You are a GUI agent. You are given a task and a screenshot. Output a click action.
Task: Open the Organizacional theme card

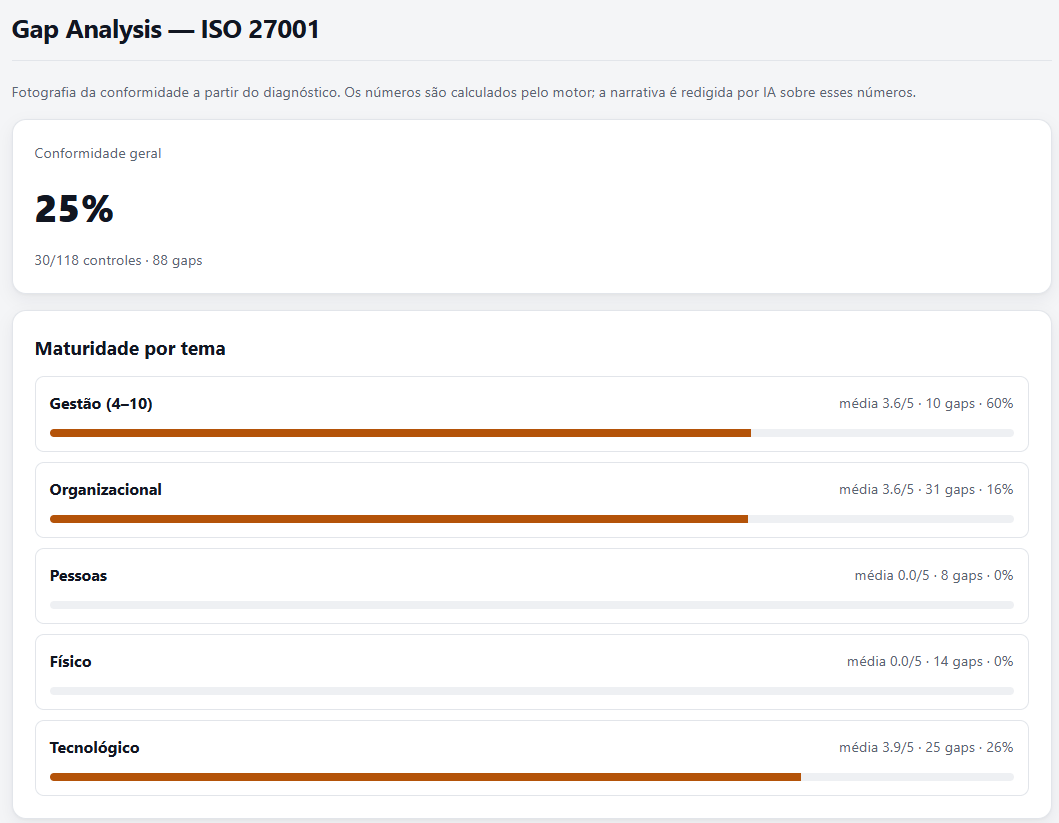(x=532, y=500)
